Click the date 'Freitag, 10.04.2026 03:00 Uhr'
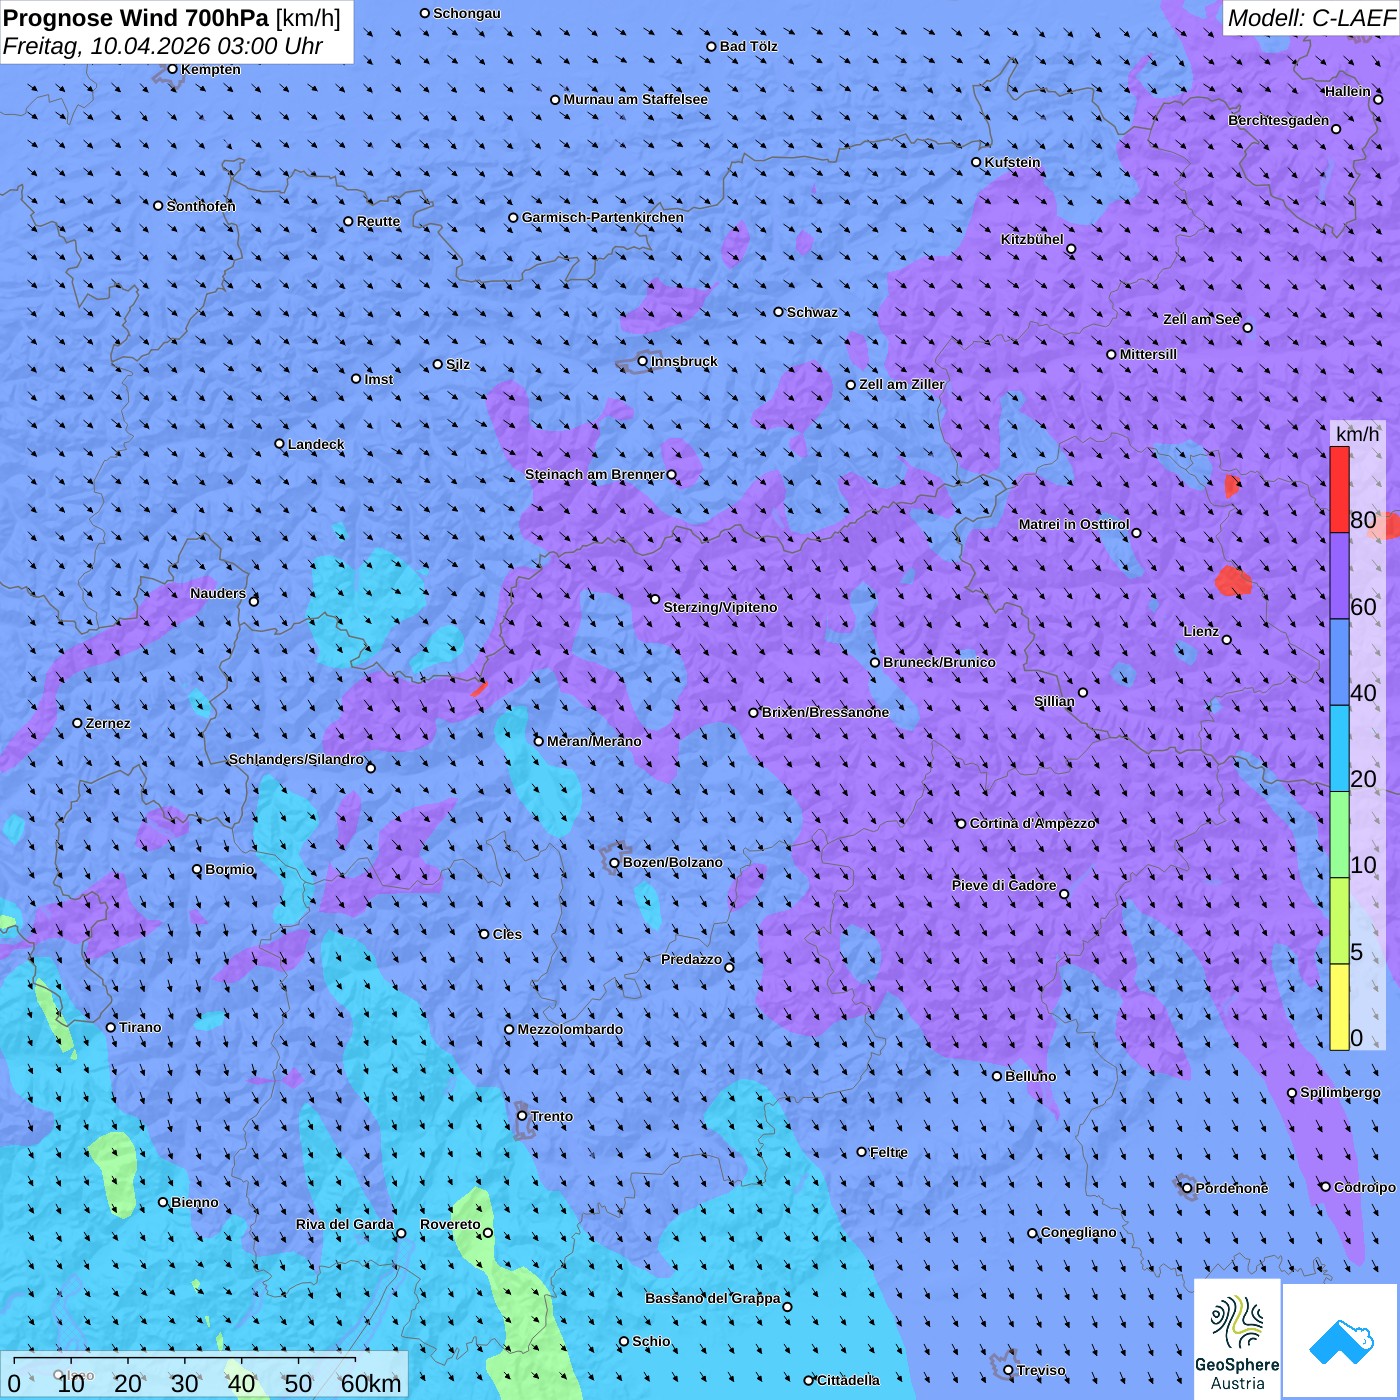The width and height of the screenshot is (1400, 1400). coord(163,46)
